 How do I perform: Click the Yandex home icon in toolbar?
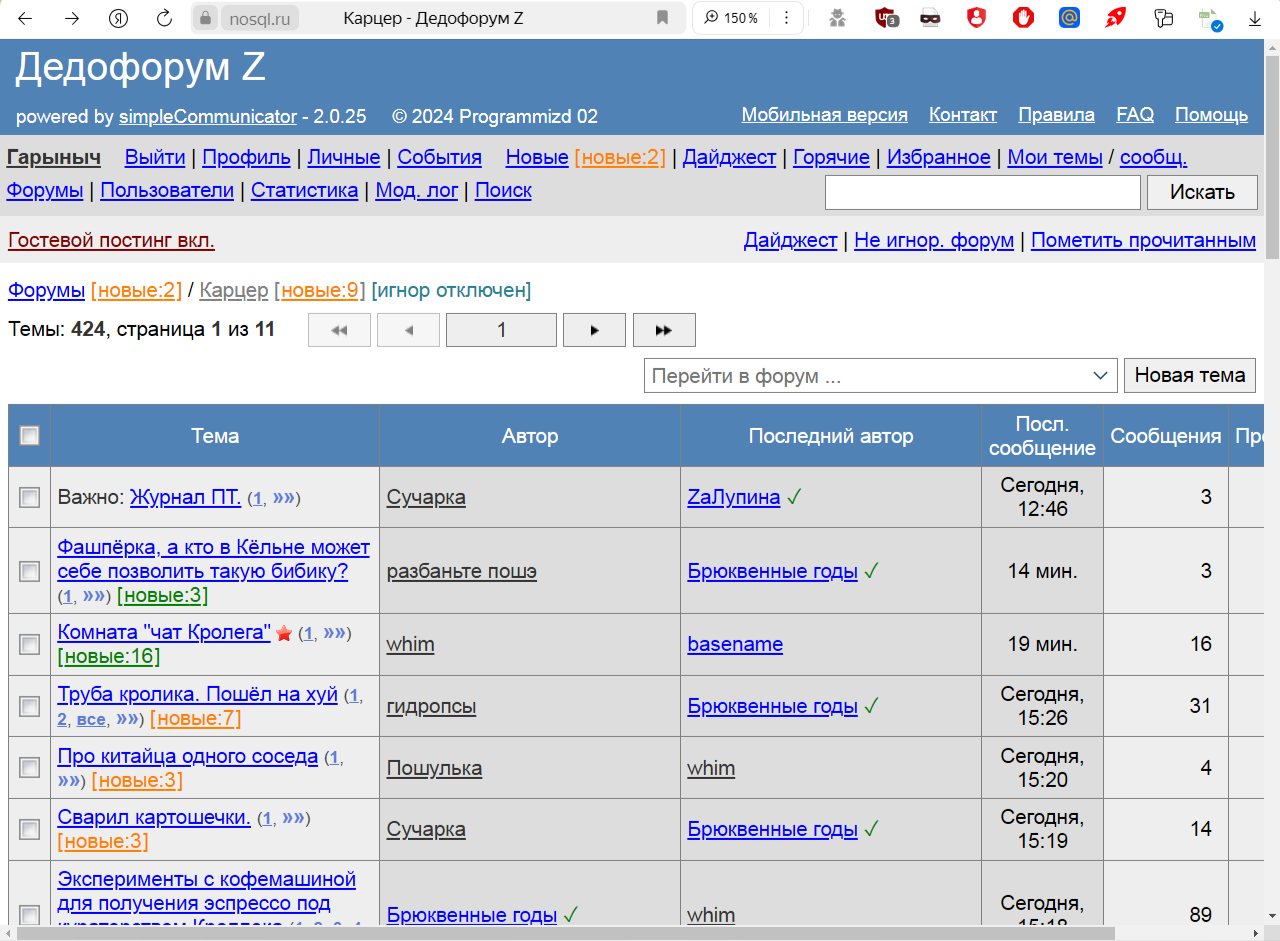click(x=119, y=18)
